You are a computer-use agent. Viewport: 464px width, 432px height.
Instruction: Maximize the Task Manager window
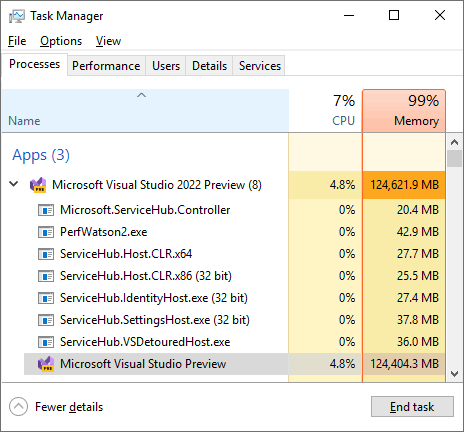tap(394, 15)
